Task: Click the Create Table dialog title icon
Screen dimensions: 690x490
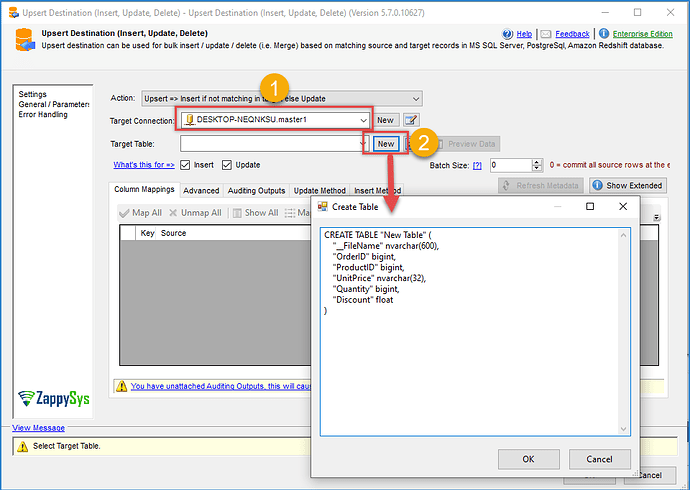Action: [323, 206]
